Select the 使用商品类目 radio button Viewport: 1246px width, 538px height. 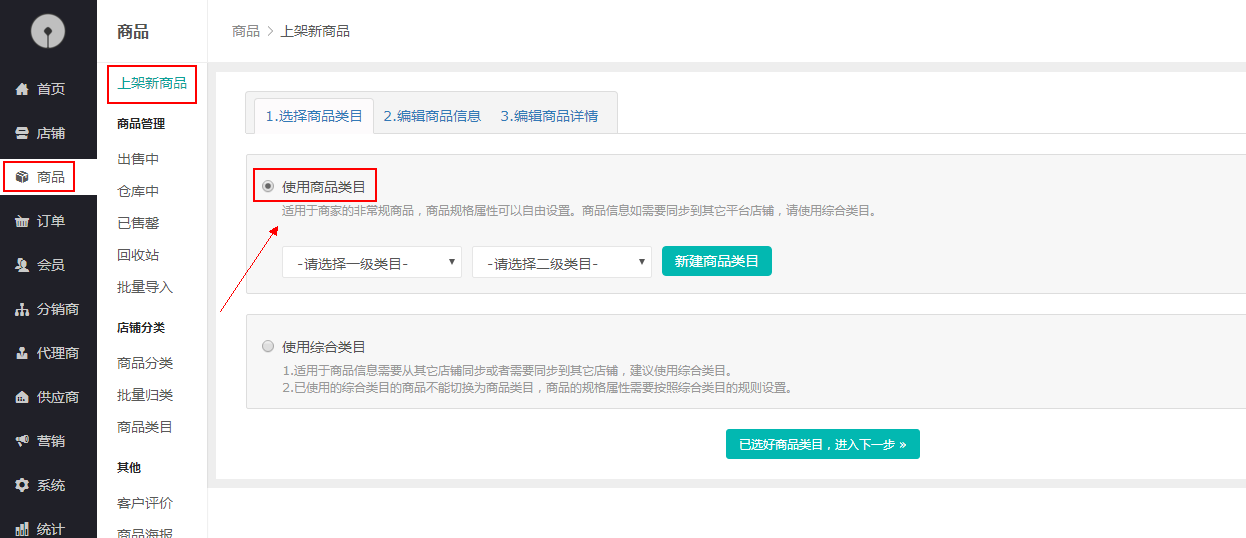point(267,186)
